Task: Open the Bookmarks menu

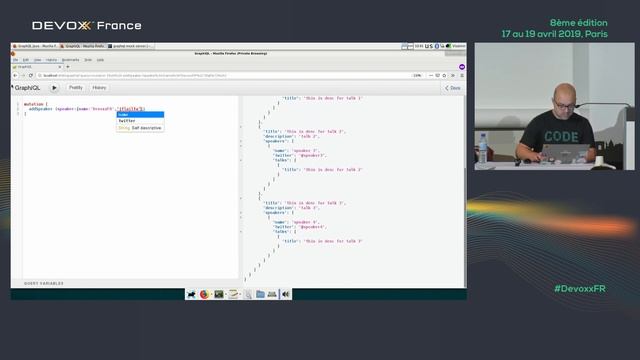Action: click(71, 60)
